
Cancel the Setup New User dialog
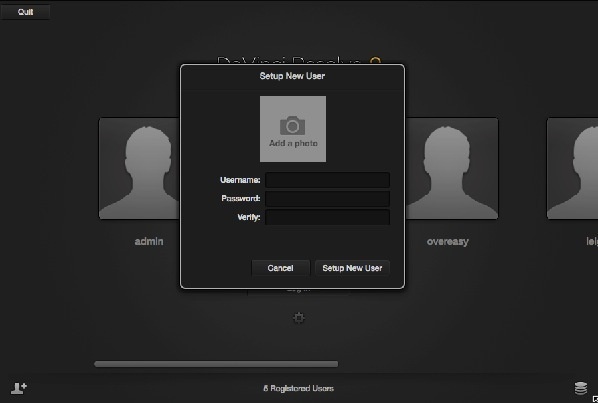280,268
